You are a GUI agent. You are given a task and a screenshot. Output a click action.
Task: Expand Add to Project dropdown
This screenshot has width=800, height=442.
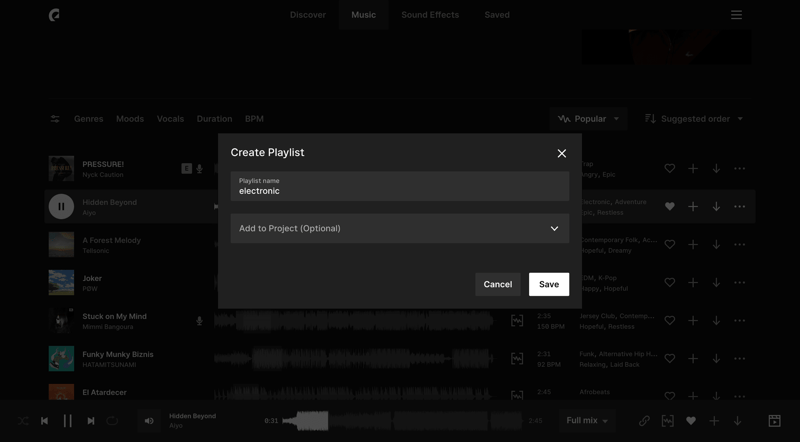pyautogui.click(x=399, y=228)
